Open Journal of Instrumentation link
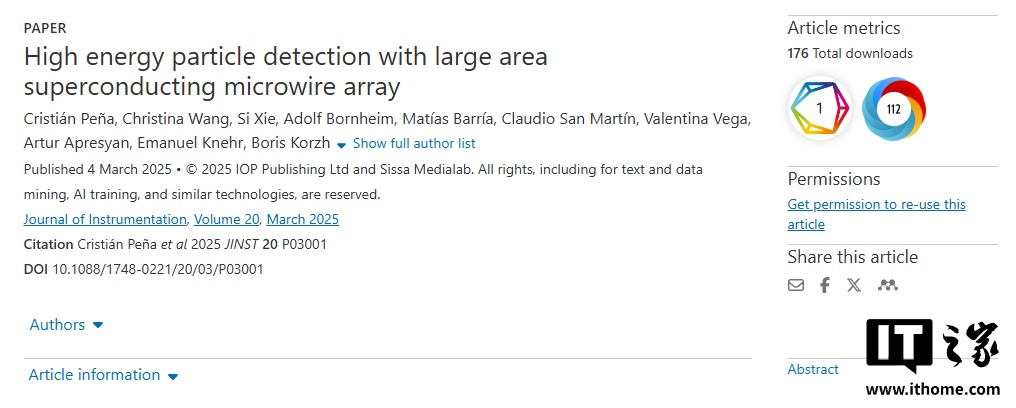 pyautogui.click(x=105, y=219)
